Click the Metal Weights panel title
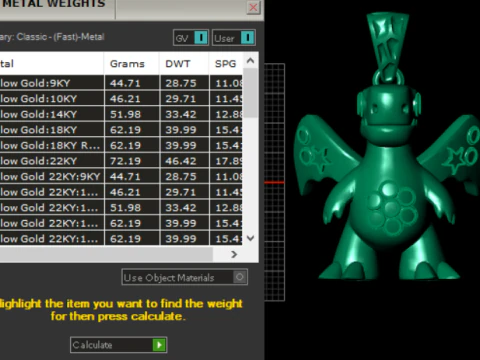480x360 pixels. [x=53, y=4]
